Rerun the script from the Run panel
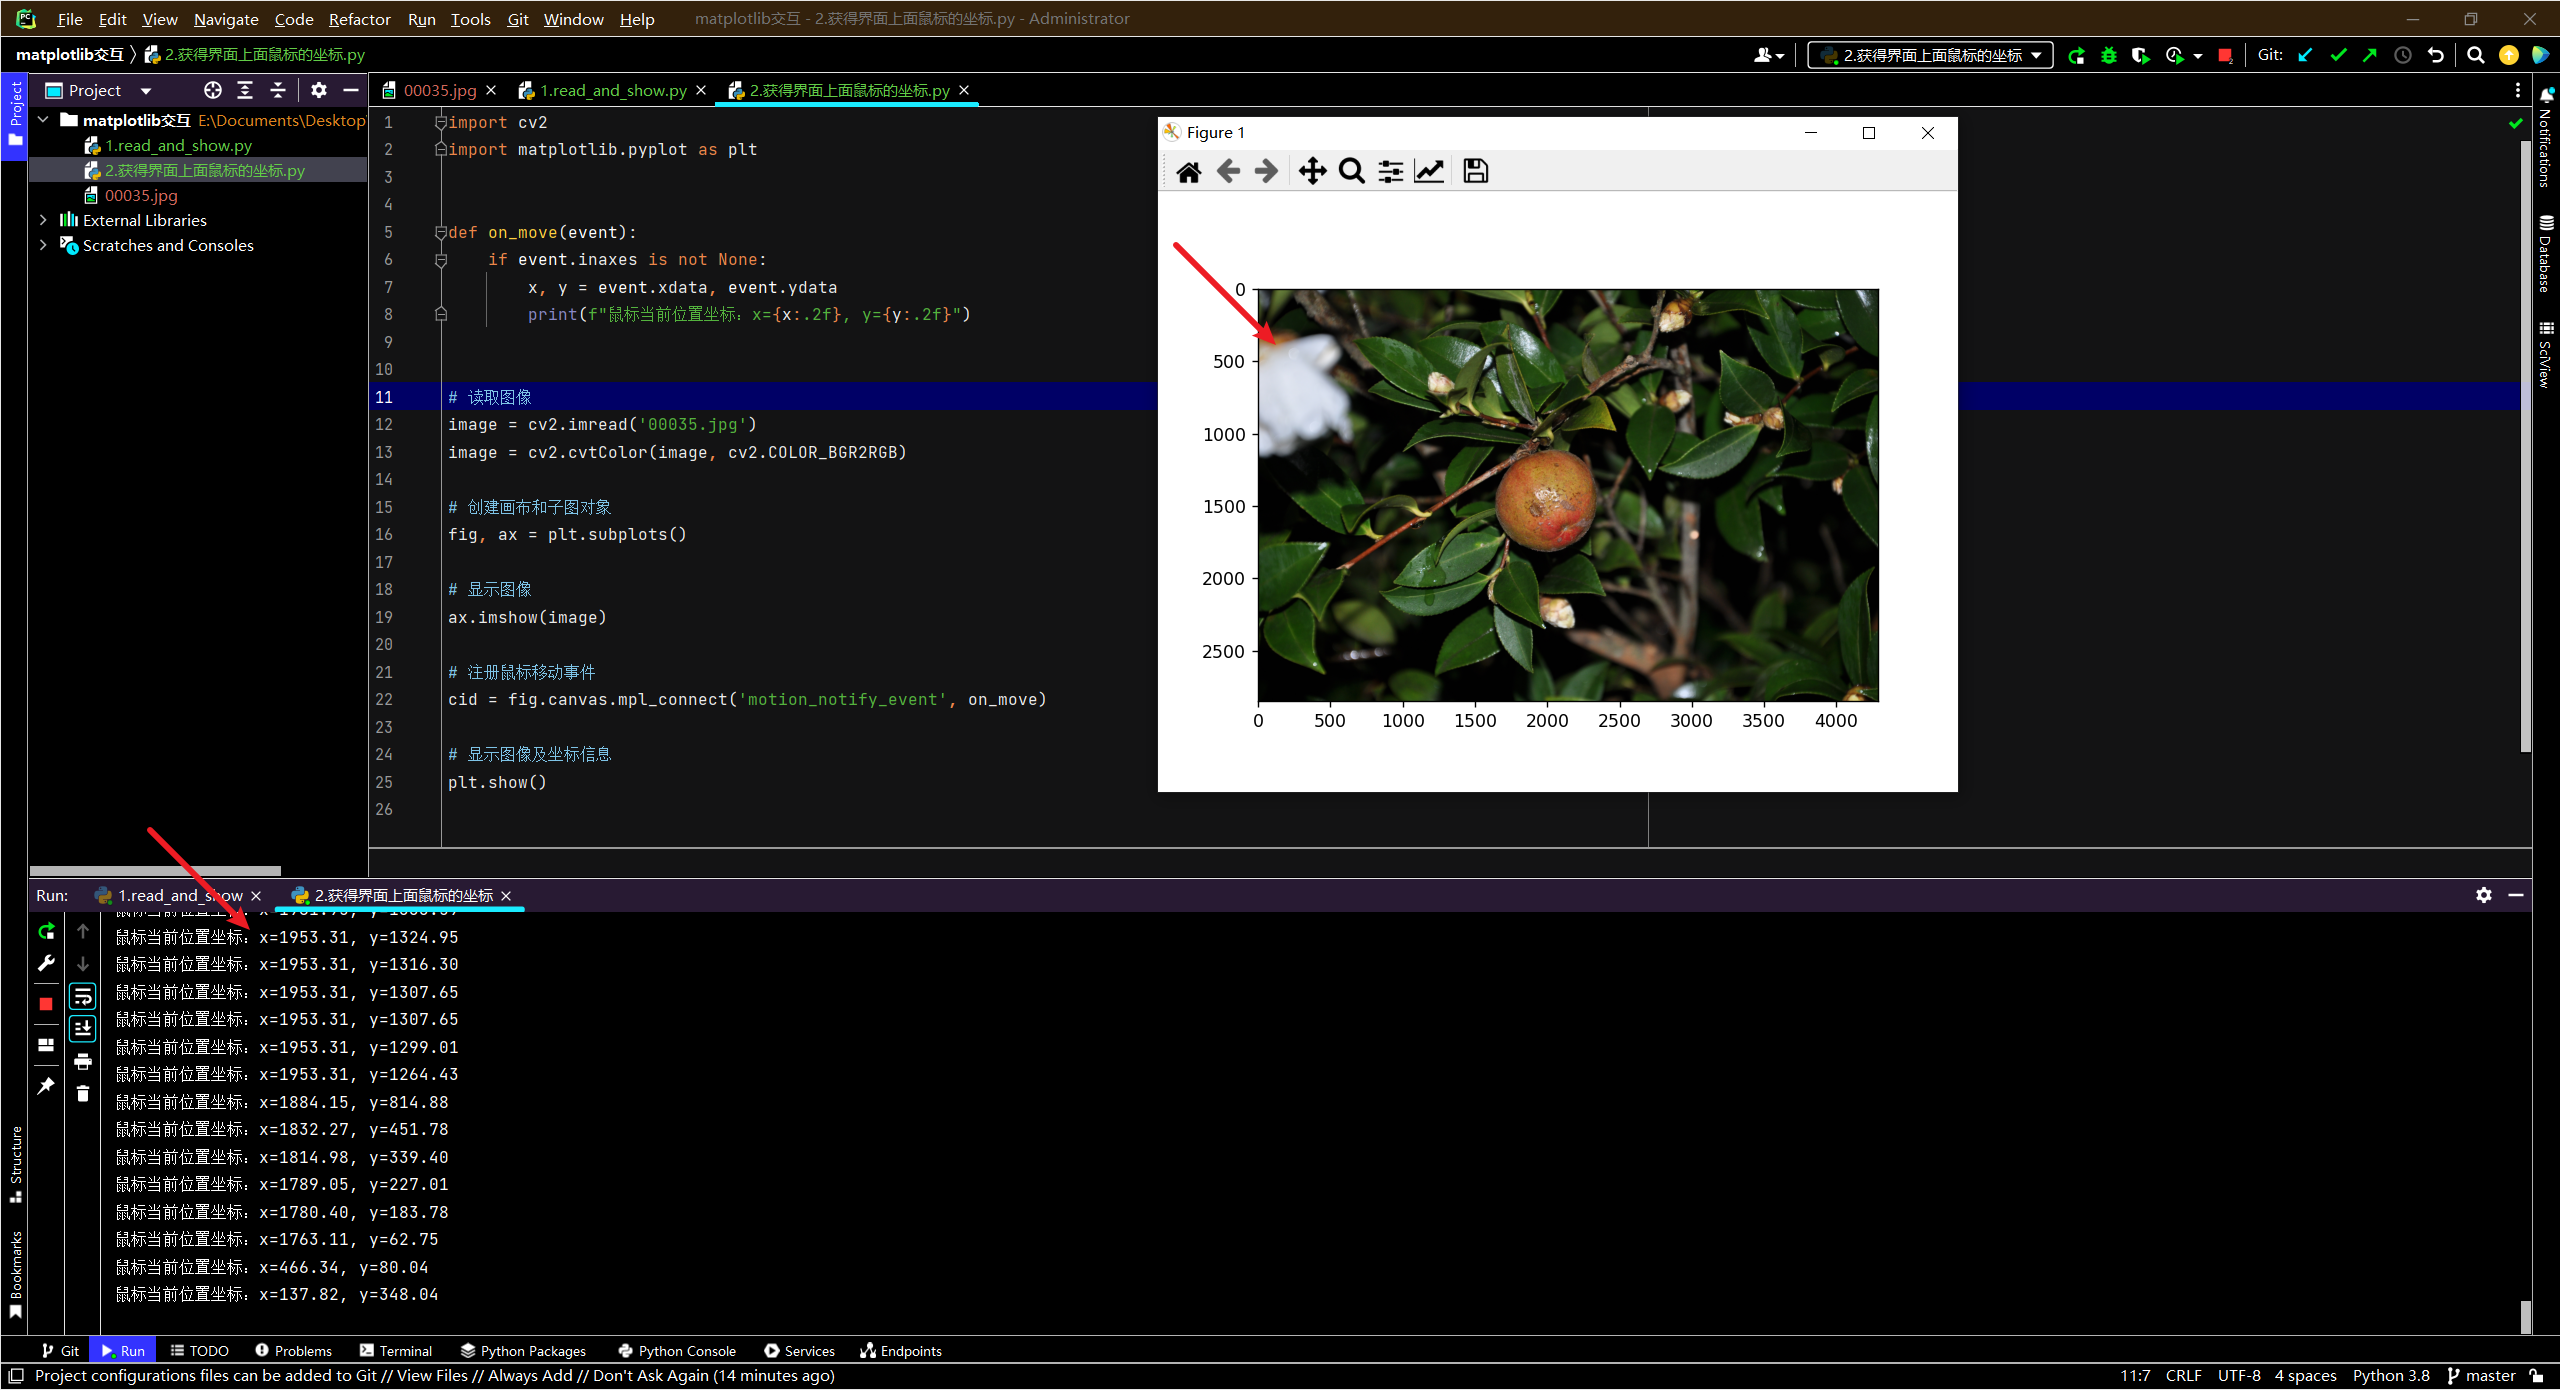This screenshot has height=1390, width=2560. (x=46, y=931)
